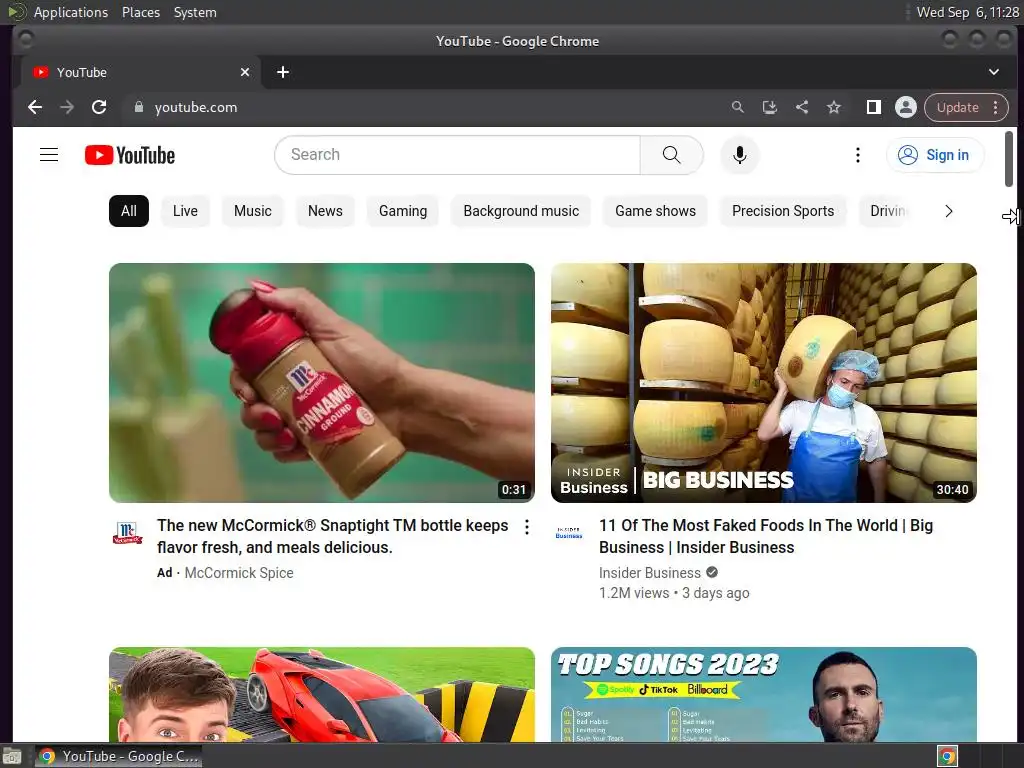Open a new tab with plus

(283, 72)
